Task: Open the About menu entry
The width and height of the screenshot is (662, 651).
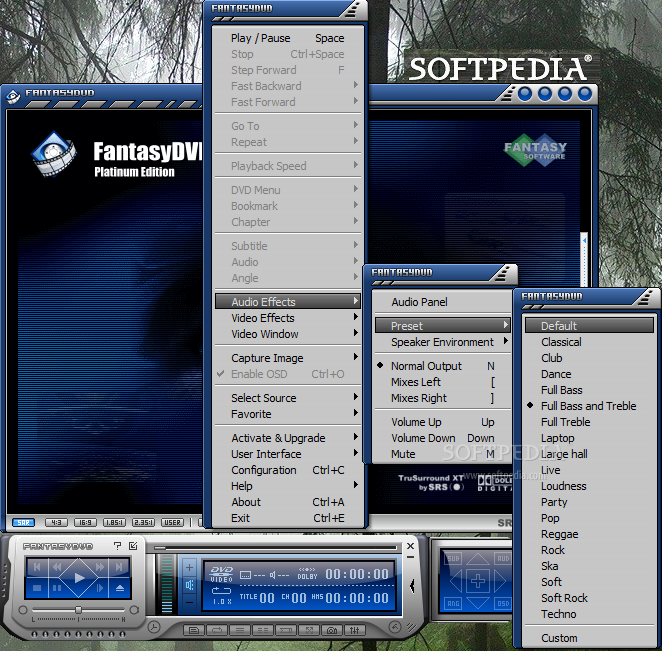Action: pyautogui.click(x=288, y=502)
